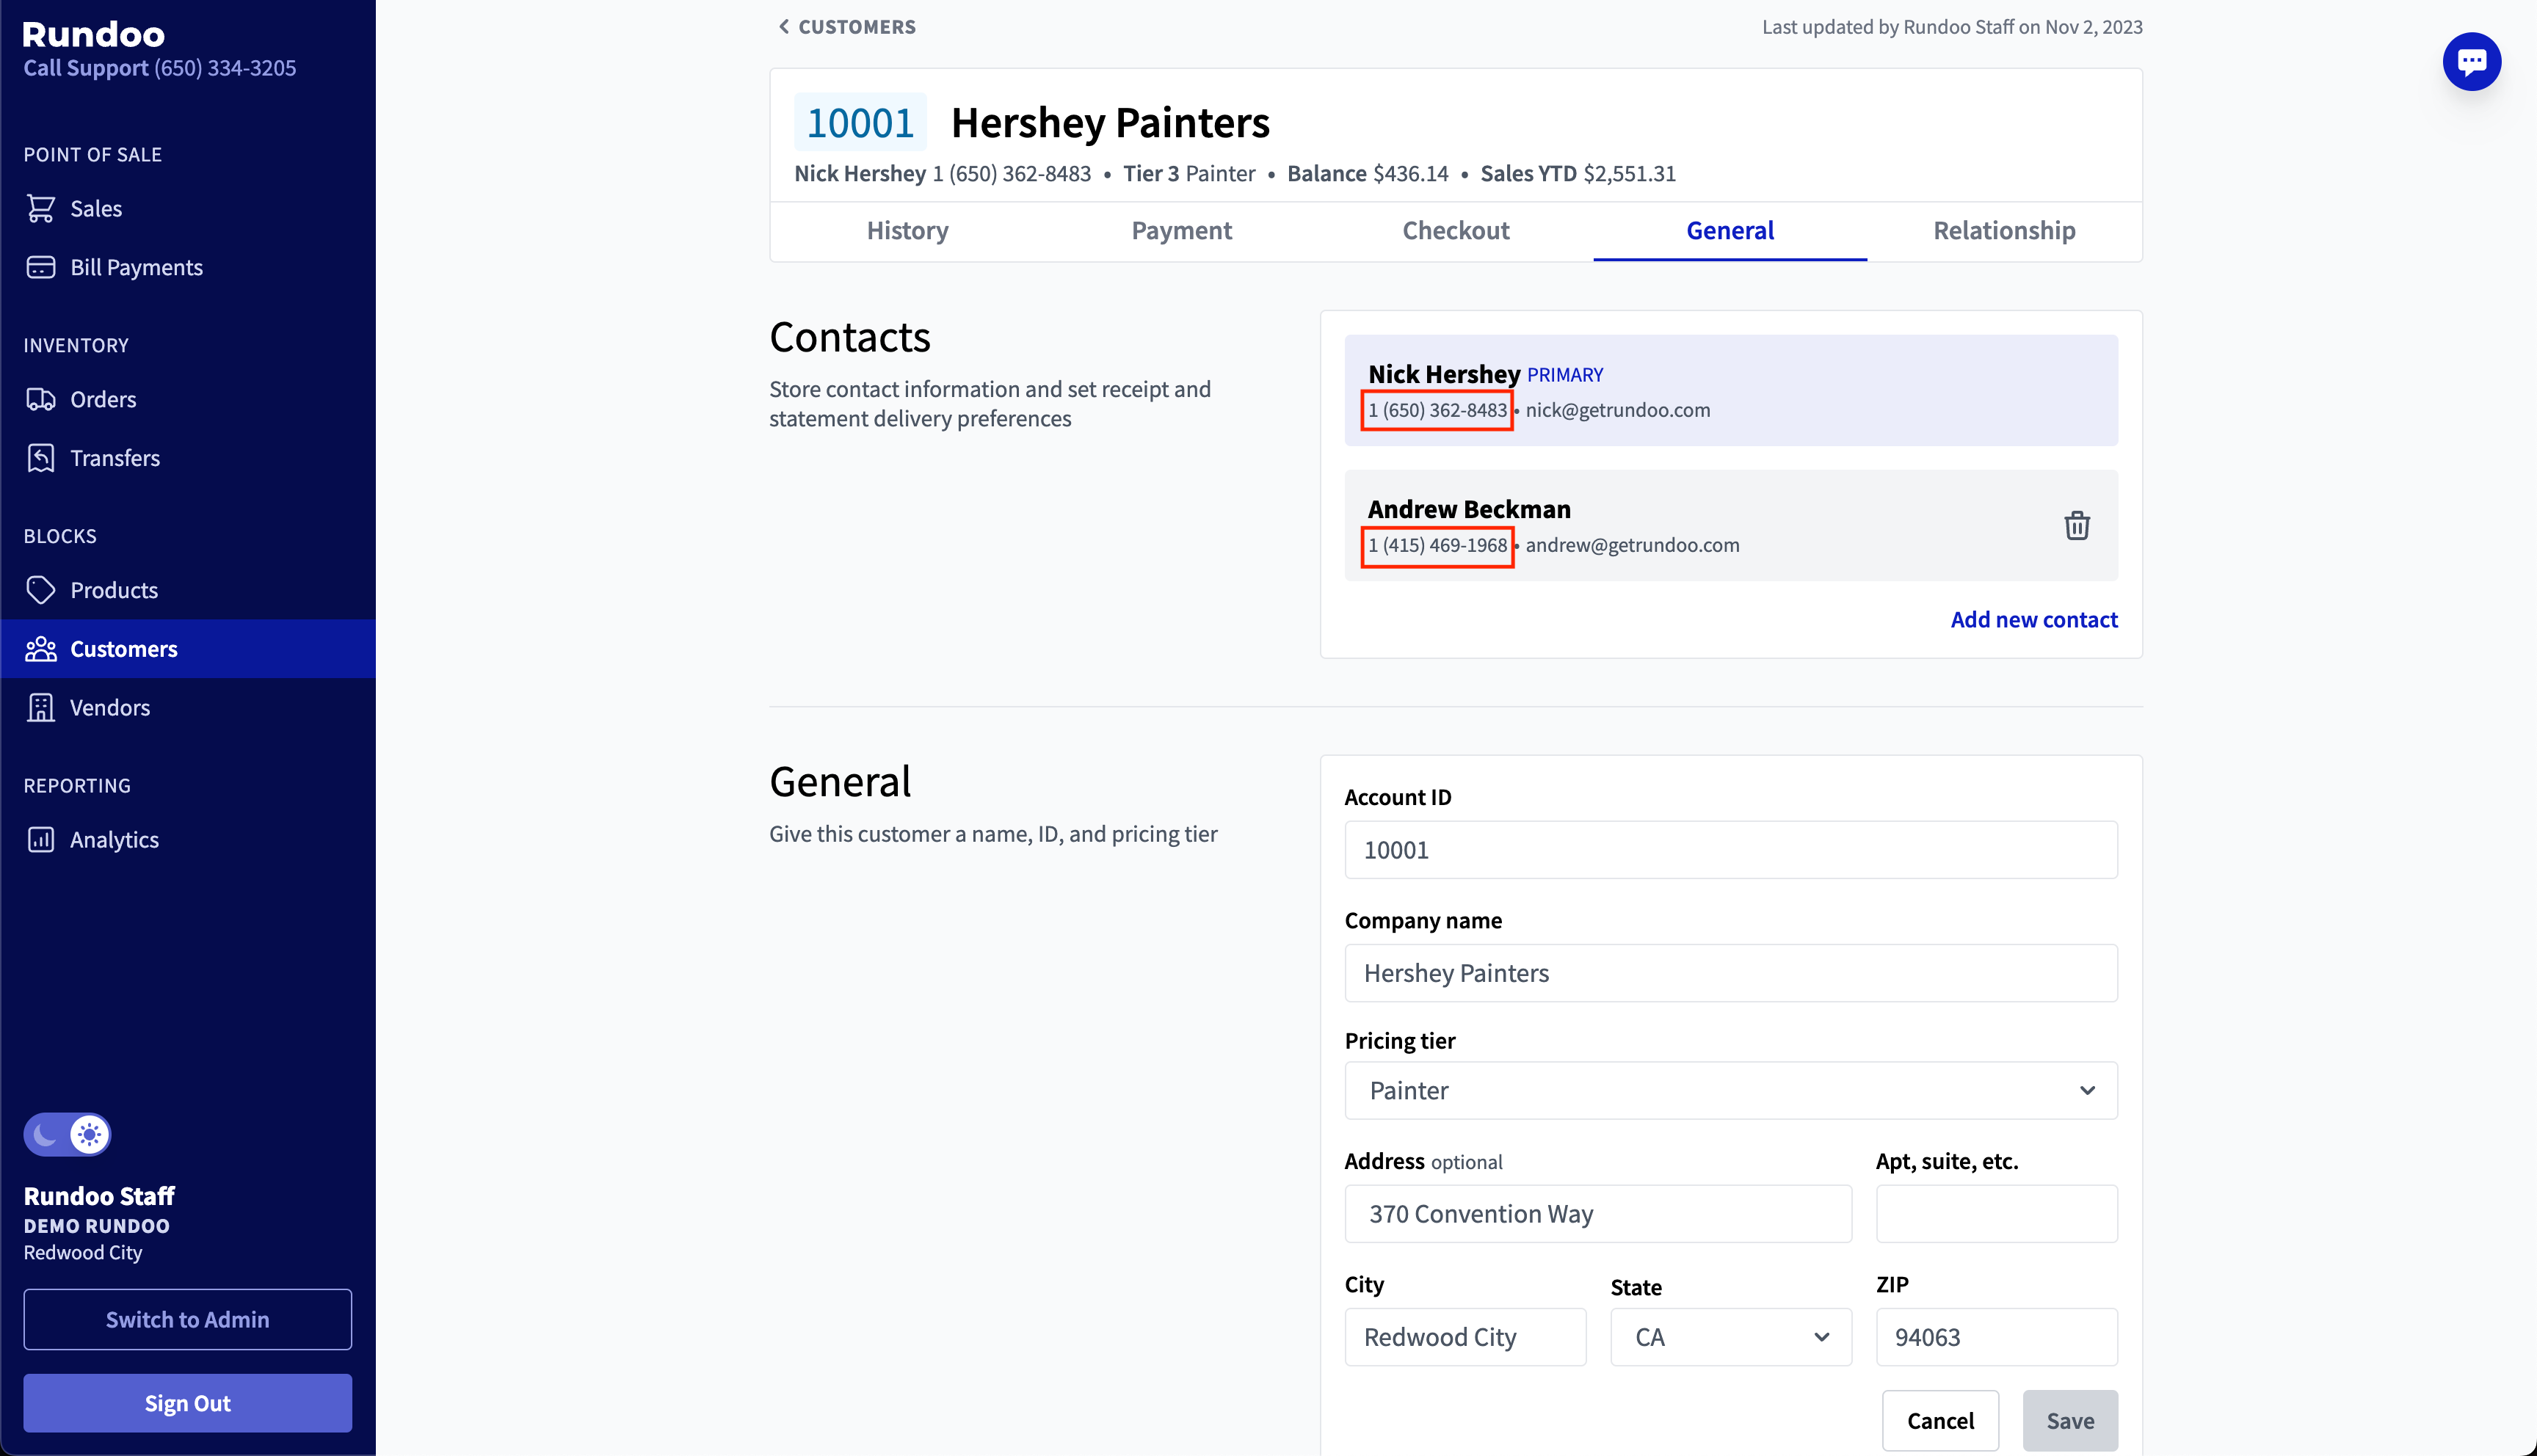This screenshot has width=2537, height=1456.
Task: Switch to the History tab
Action: (x=907, y=230)
